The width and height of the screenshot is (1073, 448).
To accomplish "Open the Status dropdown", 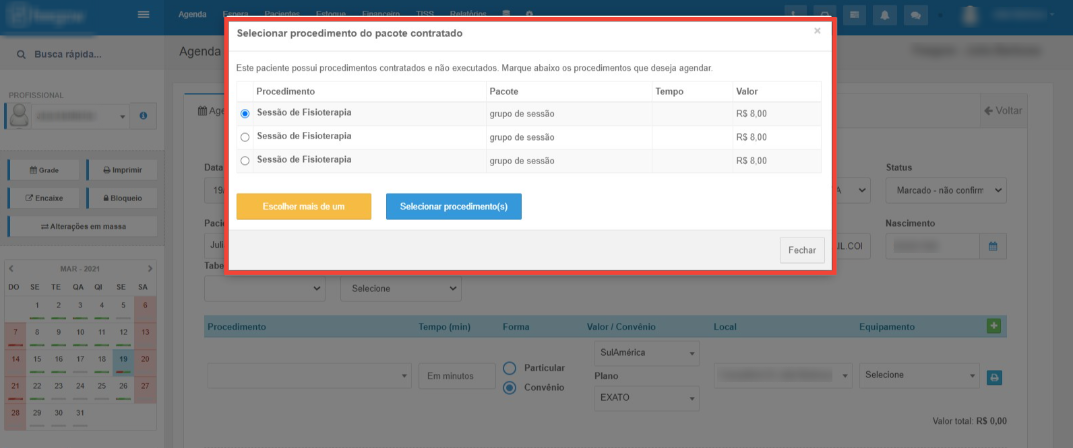I will click(x=946, y=191).
